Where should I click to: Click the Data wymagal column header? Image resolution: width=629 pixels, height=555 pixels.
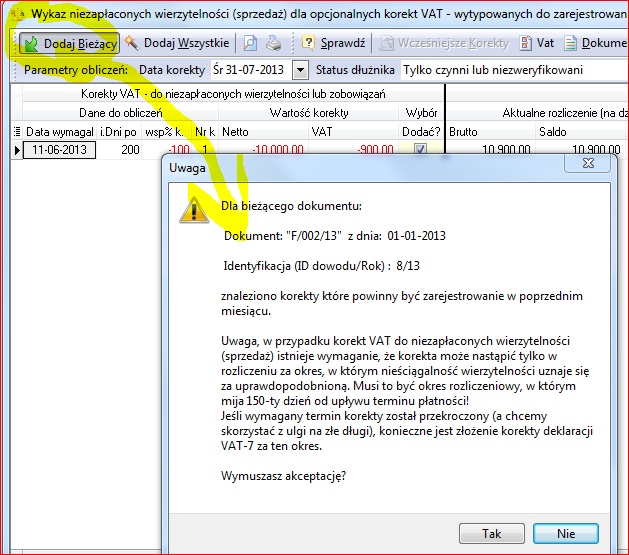tap(59, 132)
